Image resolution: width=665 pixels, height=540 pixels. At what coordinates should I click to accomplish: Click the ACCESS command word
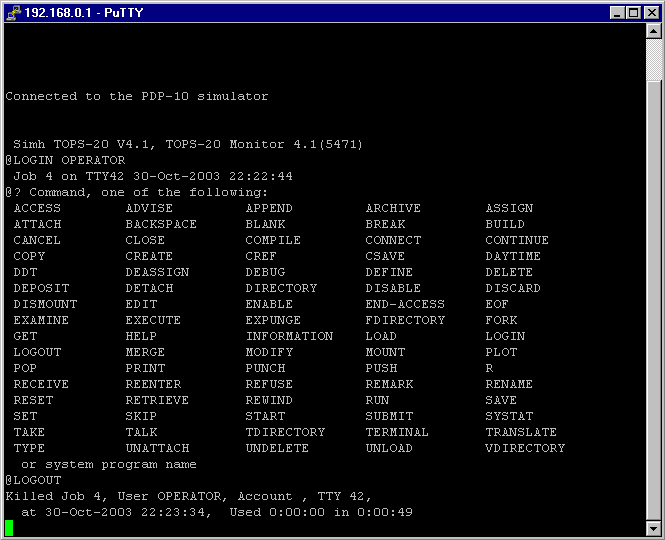37,208
